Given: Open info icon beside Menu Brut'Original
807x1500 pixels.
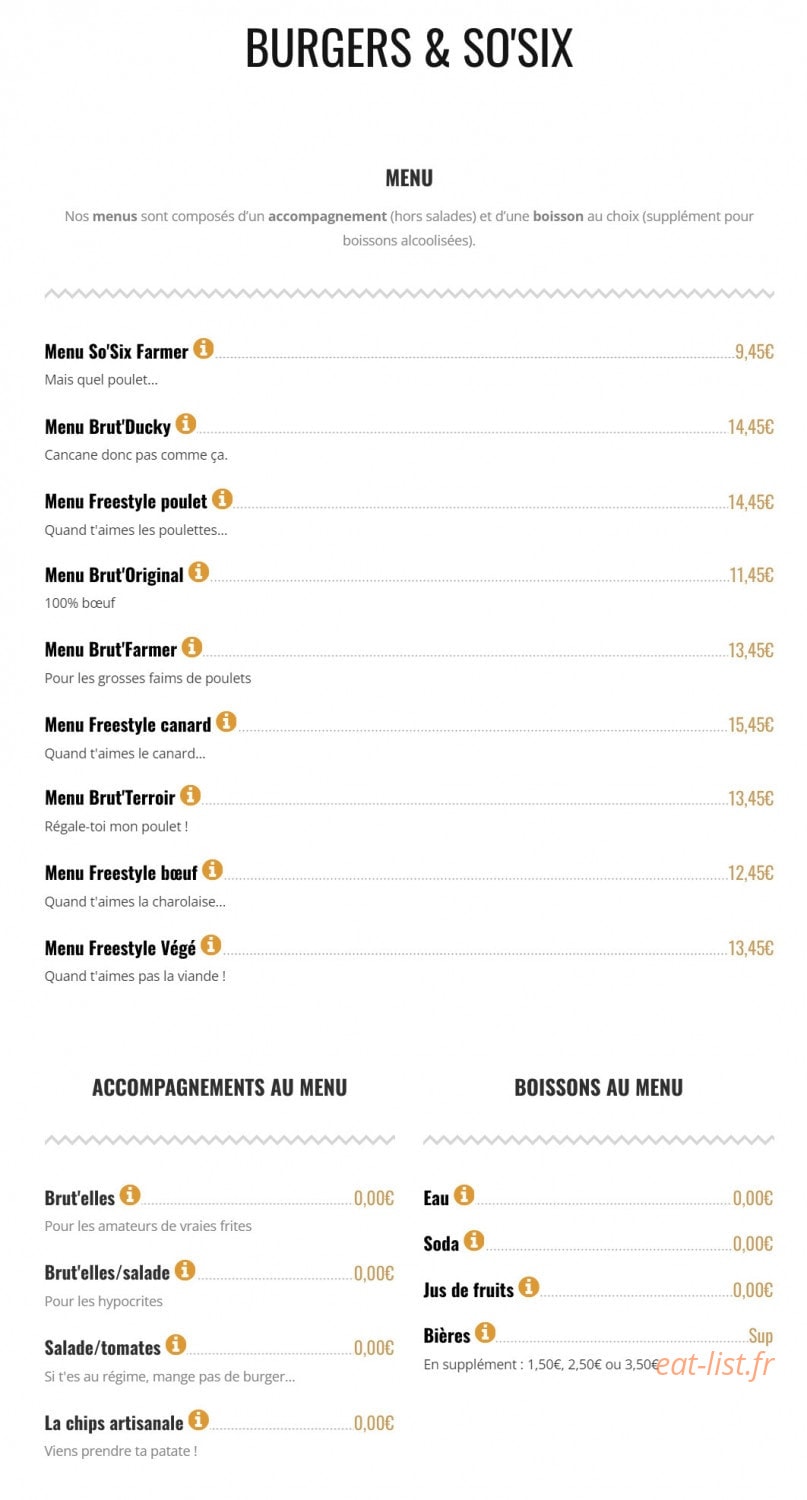Looking at the screenshot, I should coord(199,572).
